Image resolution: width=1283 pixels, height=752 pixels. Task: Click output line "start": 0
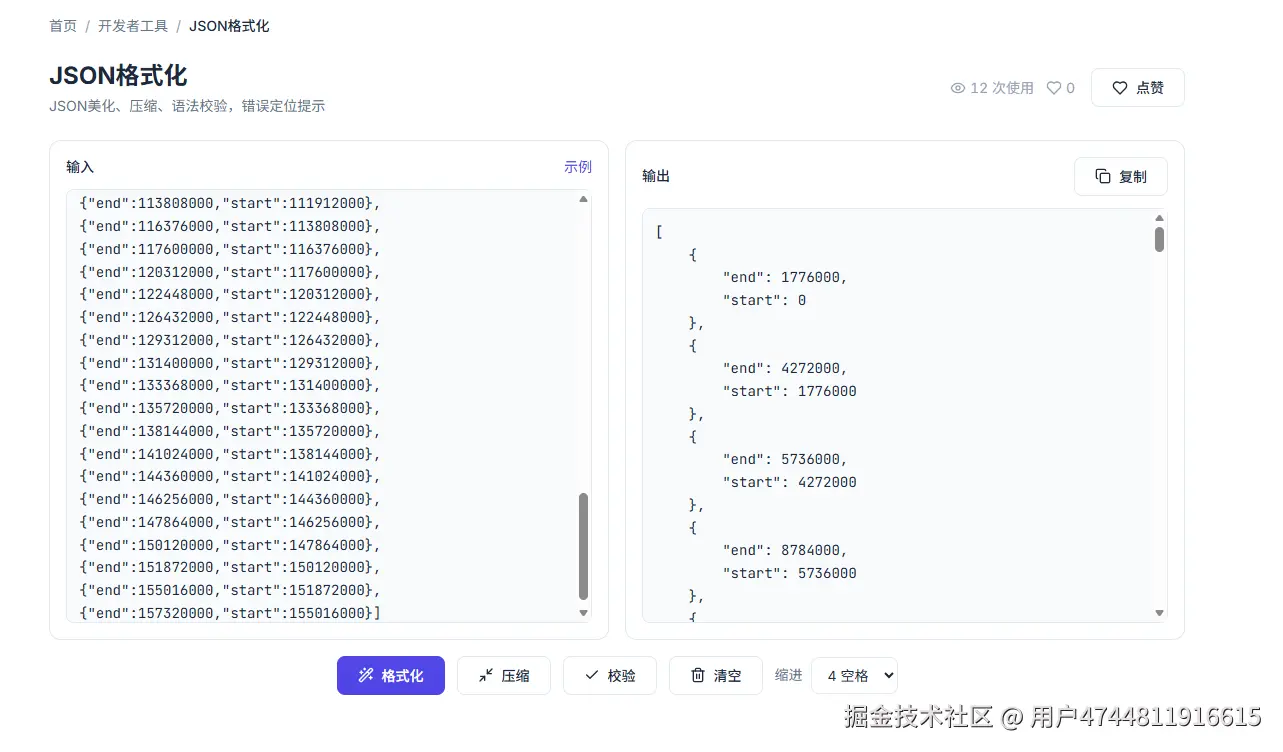point(764,300)
